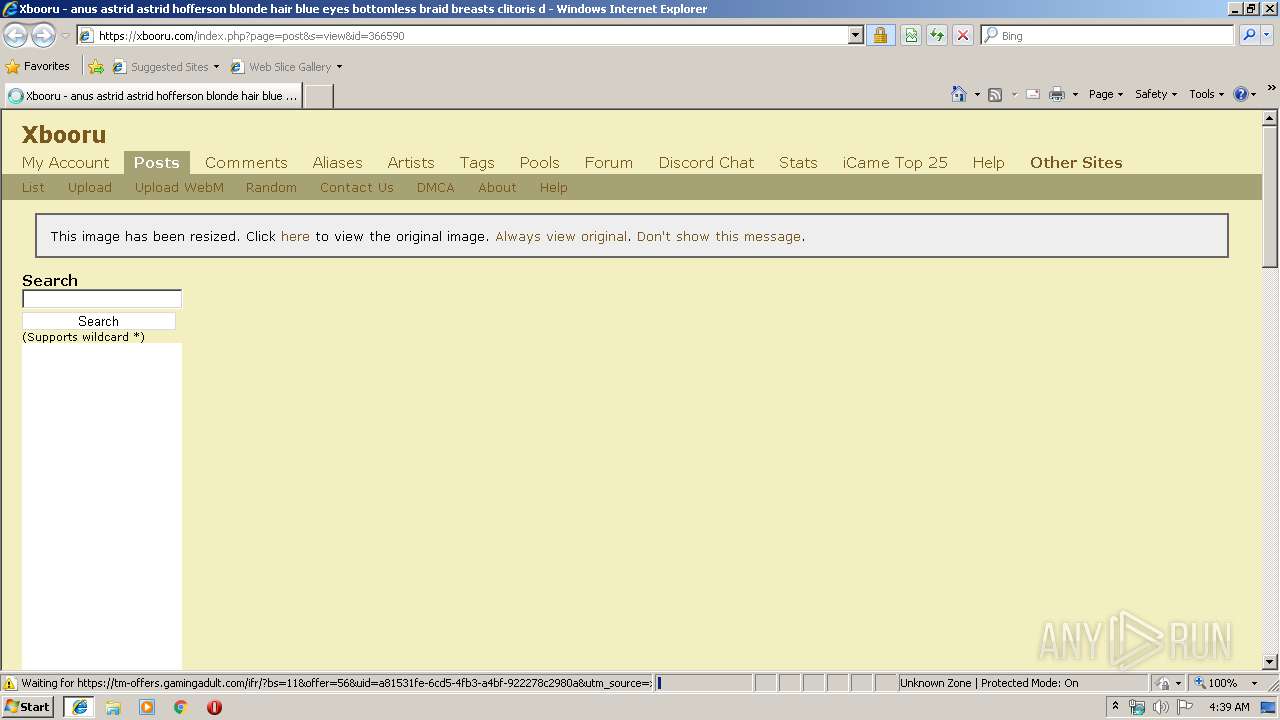The width and height of the screenshot is (1280, 720).
Task: Click the blue Help question mark icon
Action: tap(1241, 94)
